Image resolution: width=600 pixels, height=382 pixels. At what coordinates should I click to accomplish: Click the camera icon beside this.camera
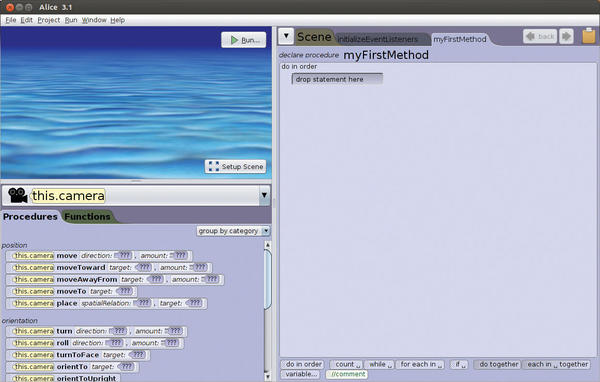(x=17, y=195)
